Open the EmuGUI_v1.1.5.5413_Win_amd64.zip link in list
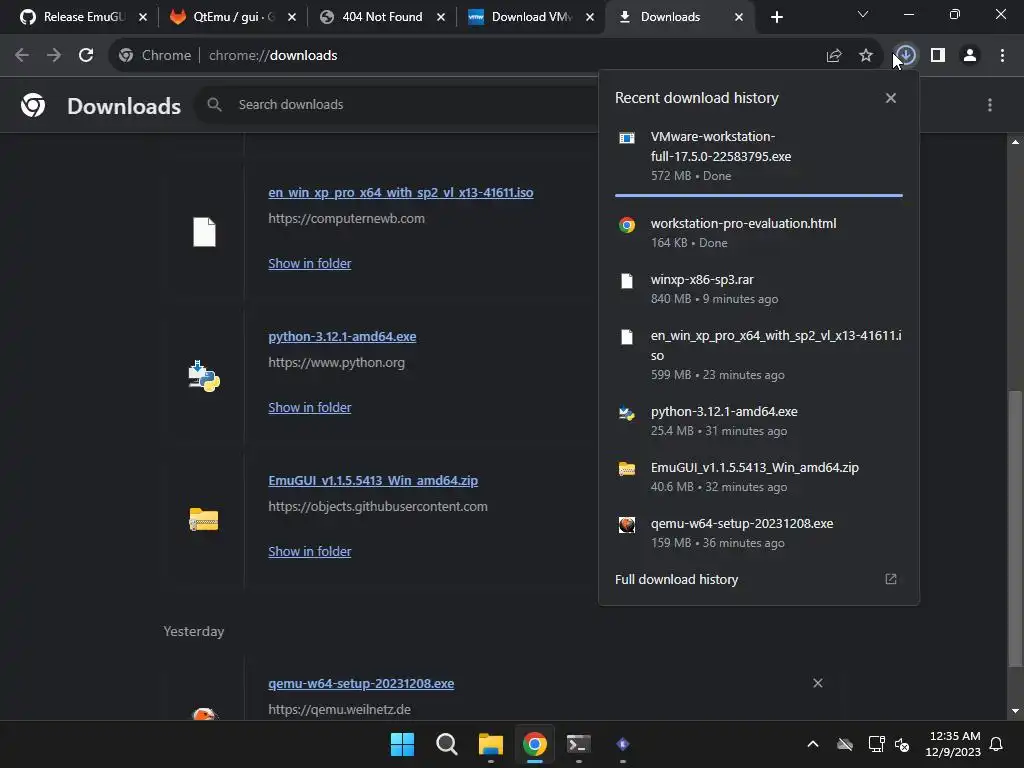This screenshot has height=768, width=1024. pos(373,481)
